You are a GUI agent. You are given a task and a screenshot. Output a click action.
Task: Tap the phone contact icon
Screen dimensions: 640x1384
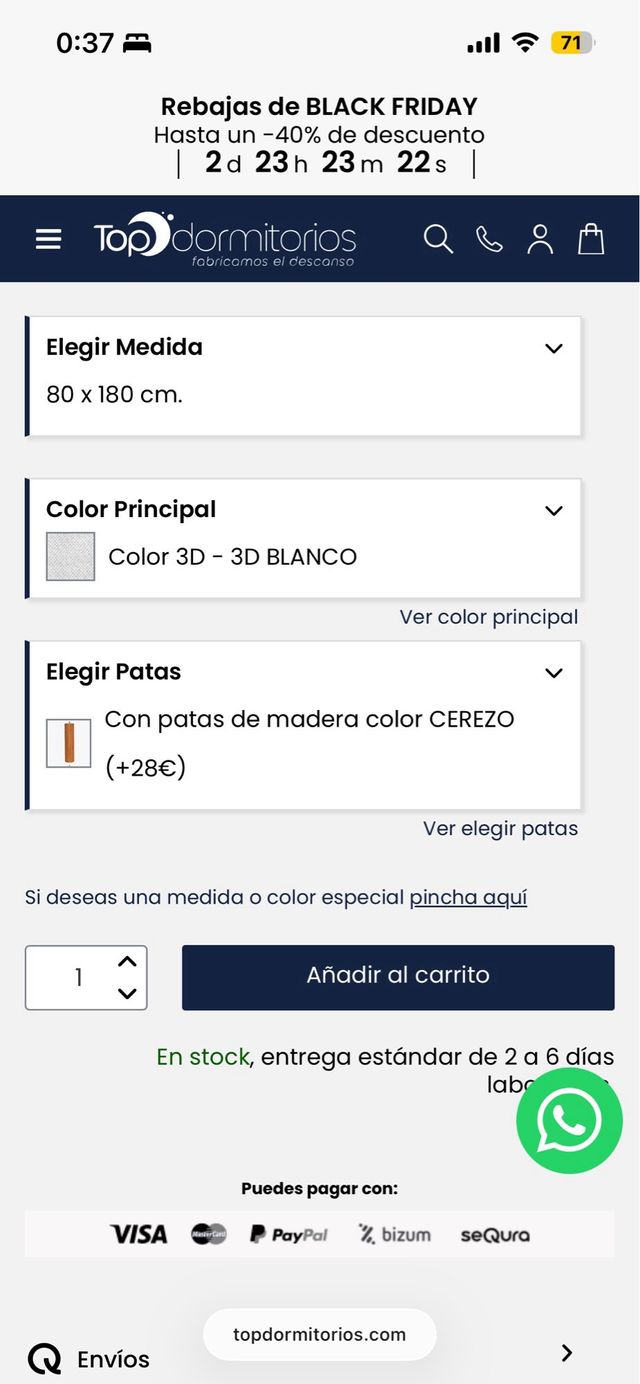(489, 239)
